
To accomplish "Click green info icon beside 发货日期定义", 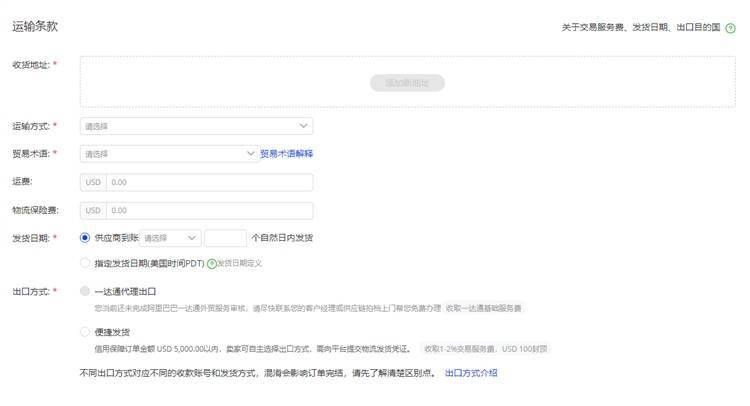I will (212, 263).
